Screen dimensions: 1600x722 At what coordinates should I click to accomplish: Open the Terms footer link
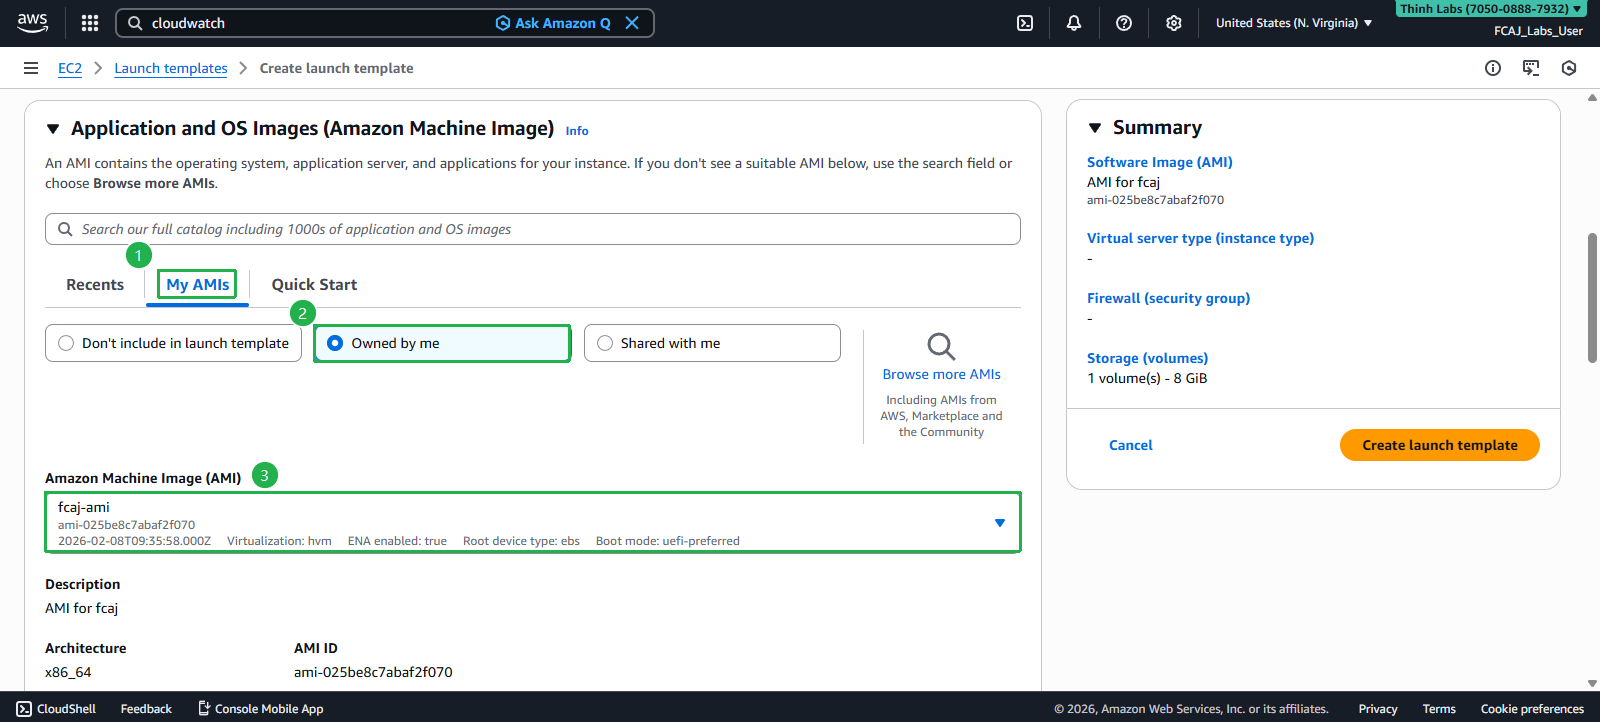point(1439,709)
